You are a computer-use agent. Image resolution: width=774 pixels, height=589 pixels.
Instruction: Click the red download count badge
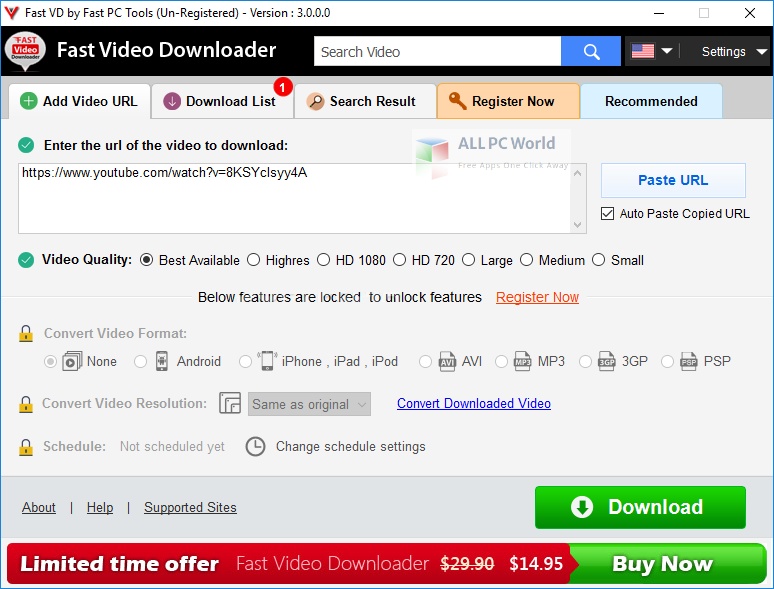283,87
